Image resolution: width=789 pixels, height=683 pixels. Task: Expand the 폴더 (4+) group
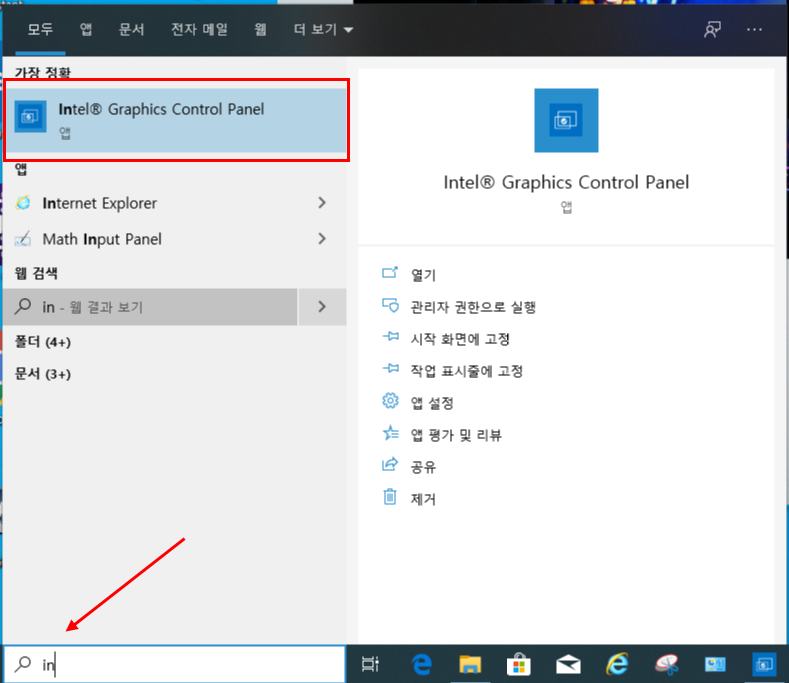point(43,342)
